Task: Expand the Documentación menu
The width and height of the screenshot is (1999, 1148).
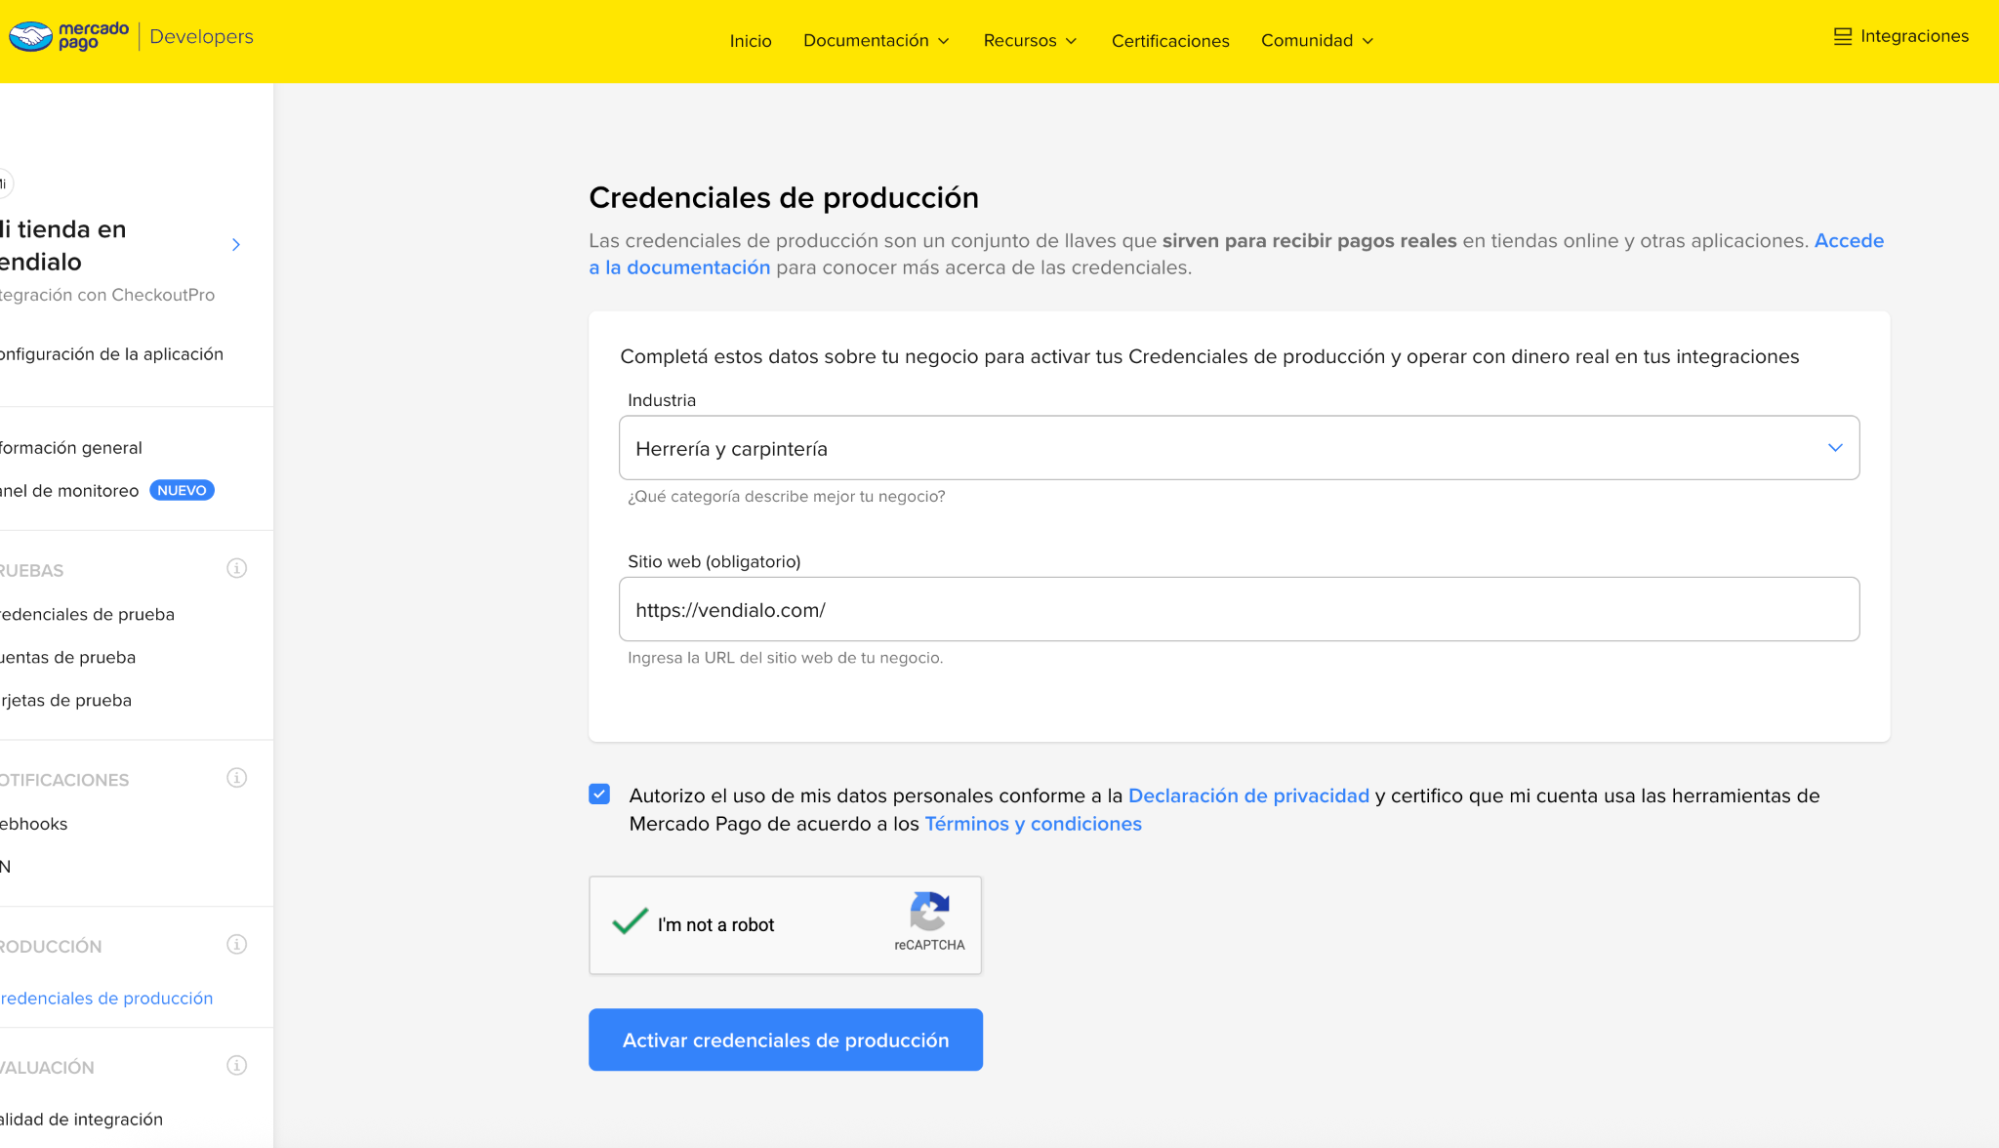Action: (x=876, y=40)
